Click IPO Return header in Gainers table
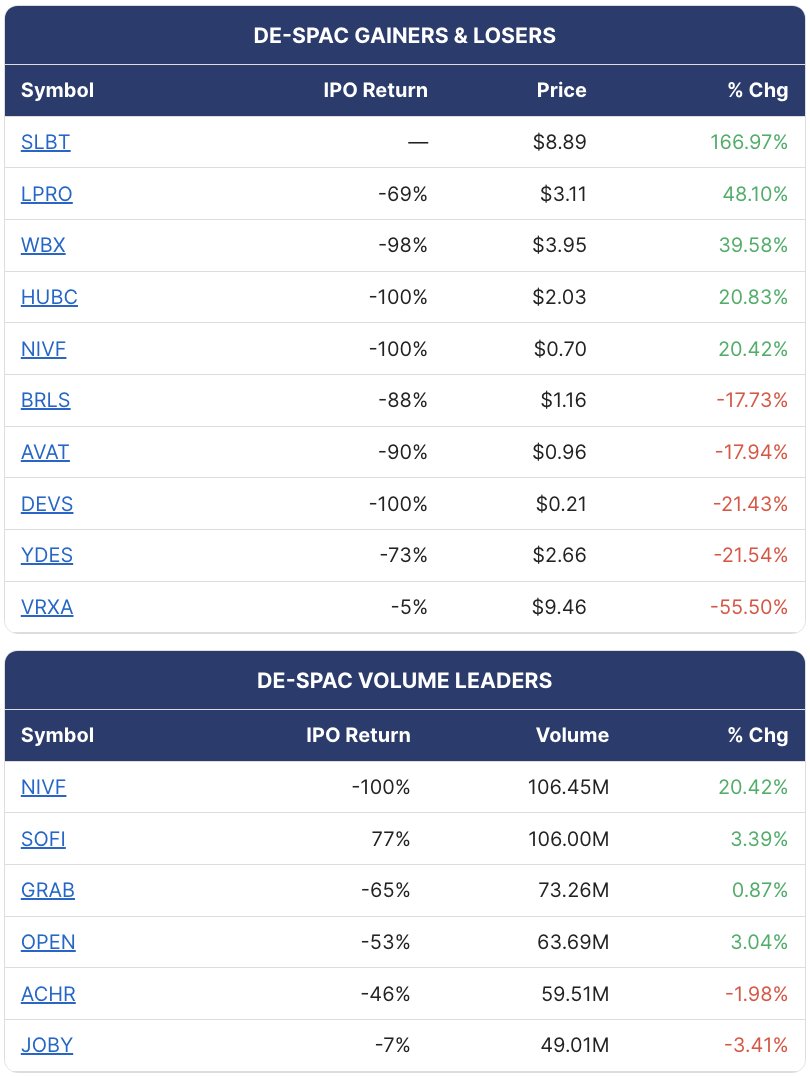Viewport: 810px width, 1076px height. [375, 90]
